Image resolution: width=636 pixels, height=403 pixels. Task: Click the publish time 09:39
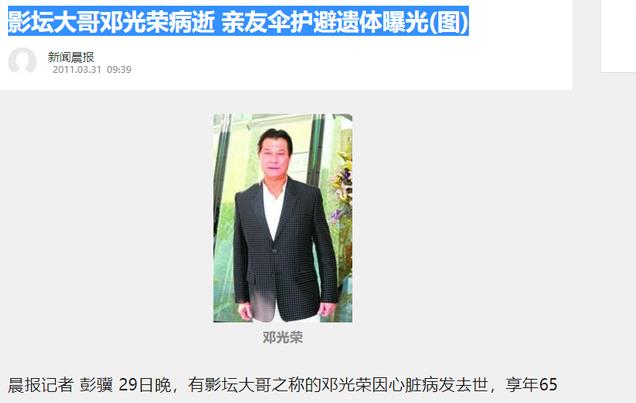coord(119,70)
